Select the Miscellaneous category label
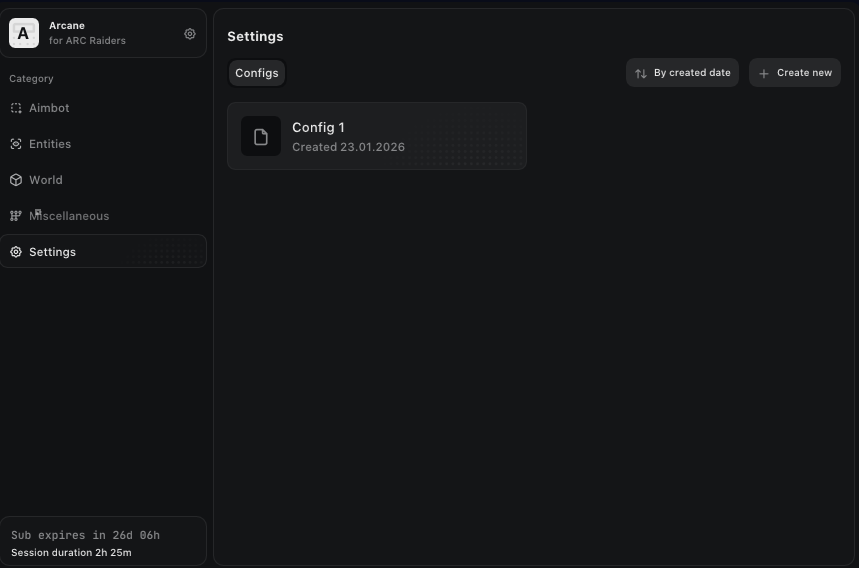Image resolution: width=859 pixels, height=568 pixels. [x=70, y=216]
